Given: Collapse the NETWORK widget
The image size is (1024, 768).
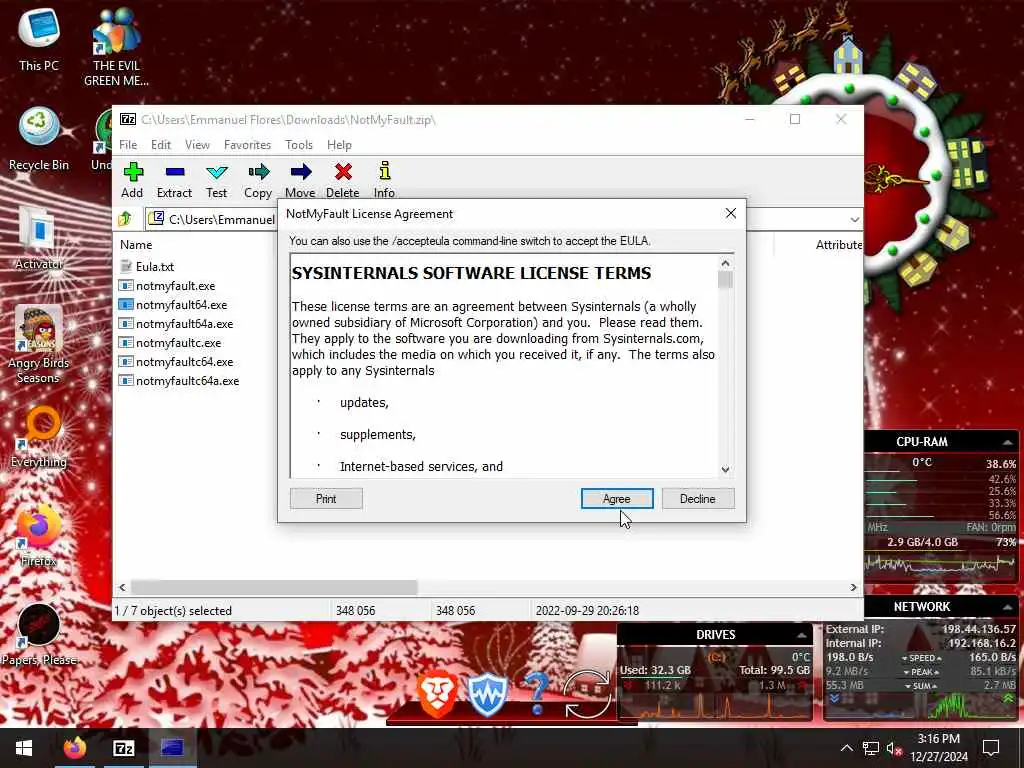Looking at the screenshot, I should pos(1007,607).
